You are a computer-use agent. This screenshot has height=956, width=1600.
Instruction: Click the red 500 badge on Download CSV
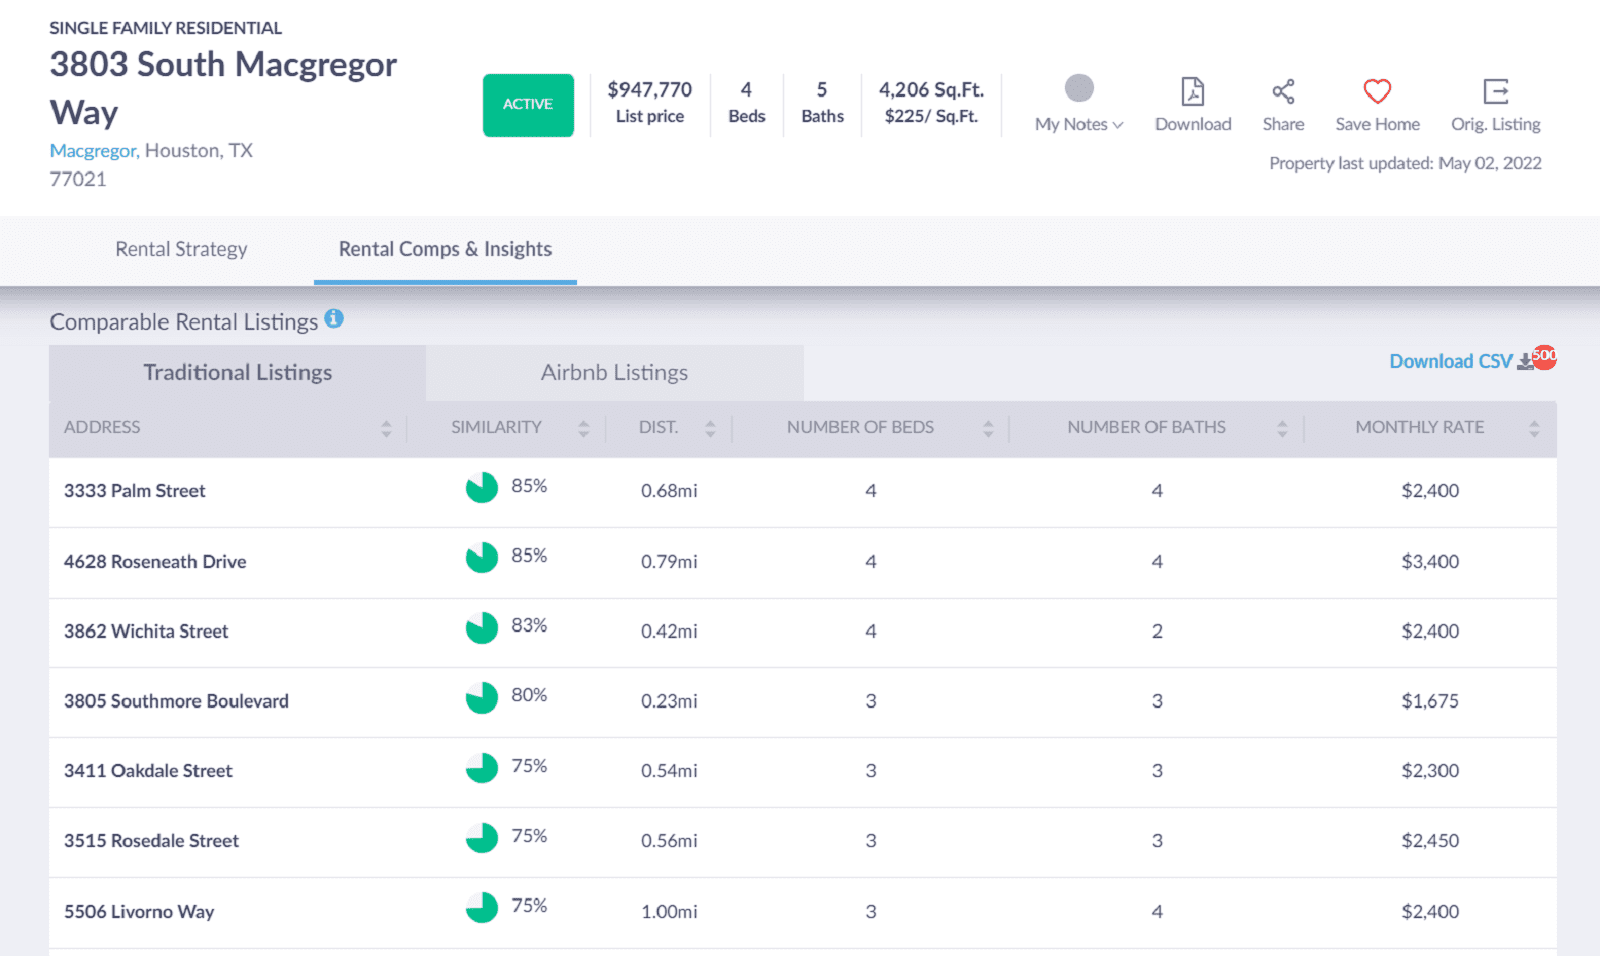click(1542, 355)
